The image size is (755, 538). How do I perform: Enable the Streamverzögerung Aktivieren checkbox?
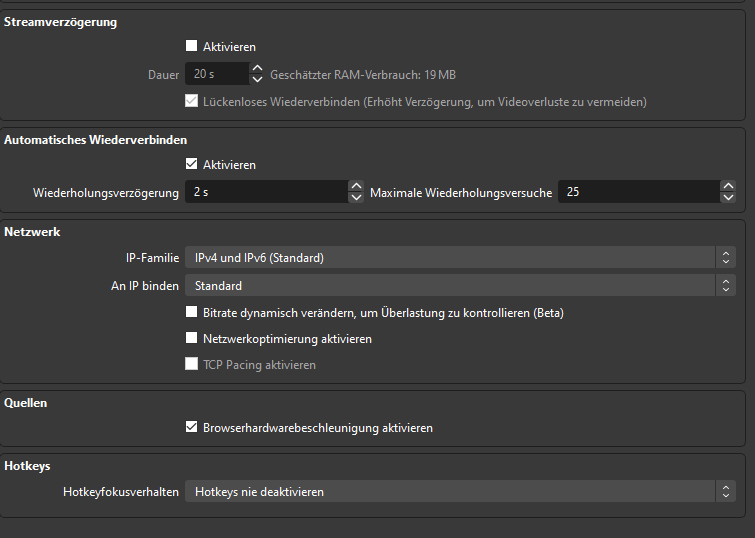[192, 46]
